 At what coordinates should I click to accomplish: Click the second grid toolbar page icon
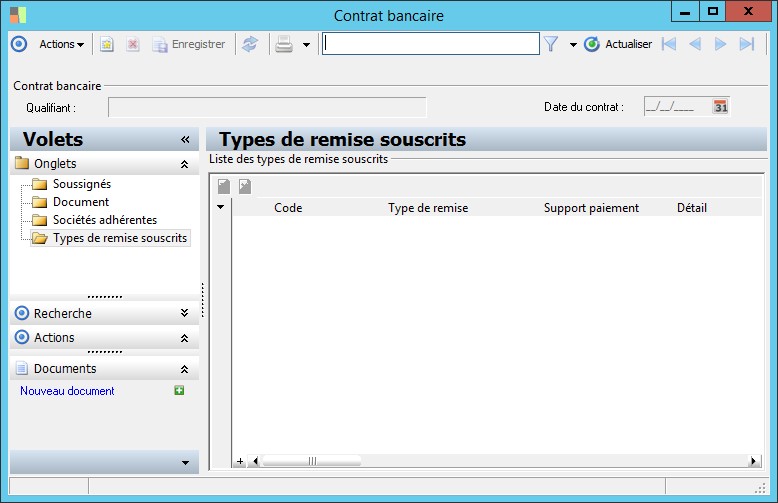pos(245,187)
